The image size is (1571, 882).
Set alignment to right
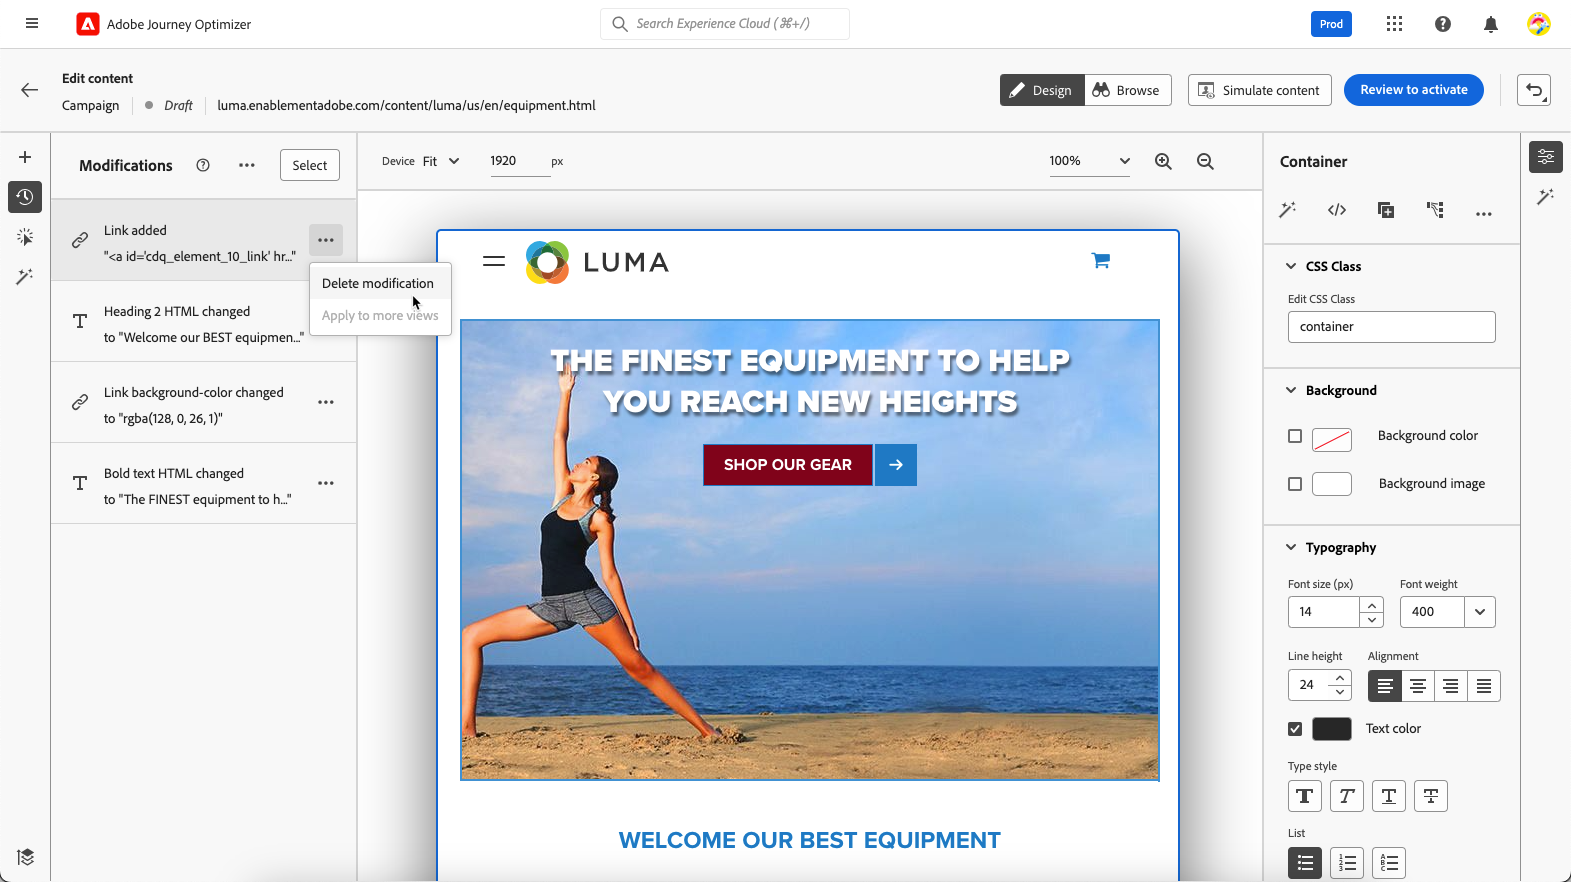pyautogui.click(x=1451, y=686)
